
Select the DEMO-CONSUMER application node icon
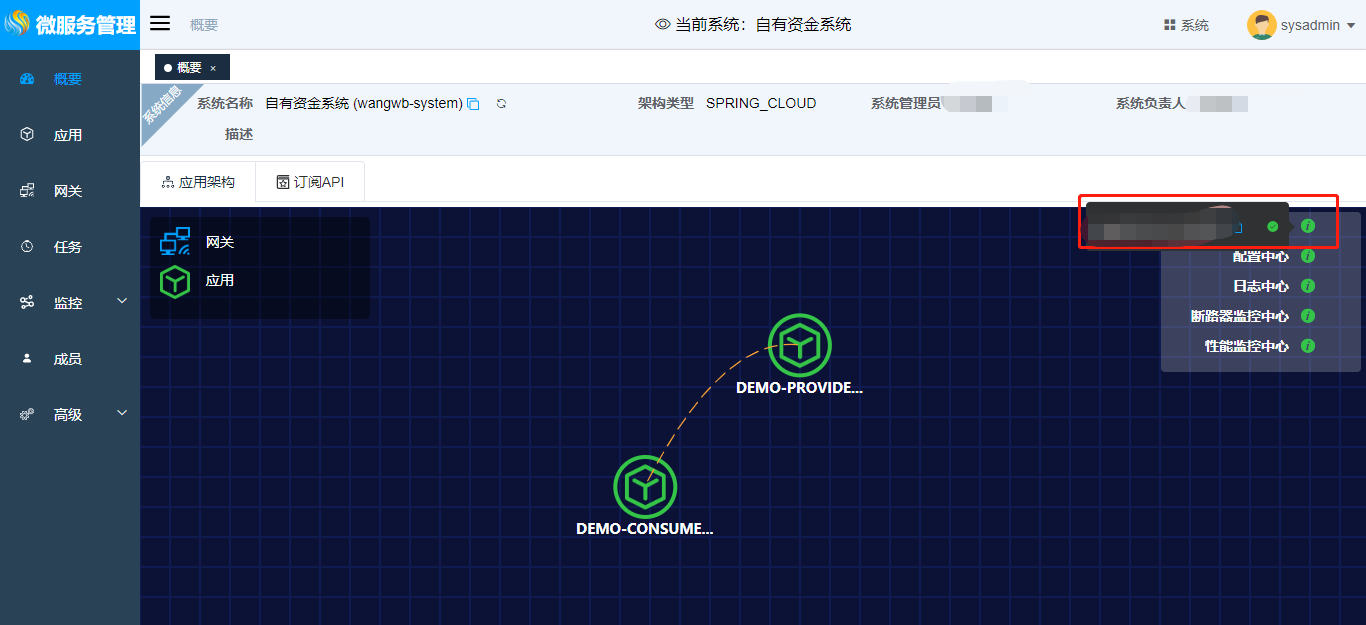pyautogui.click(x=645, y=486)
